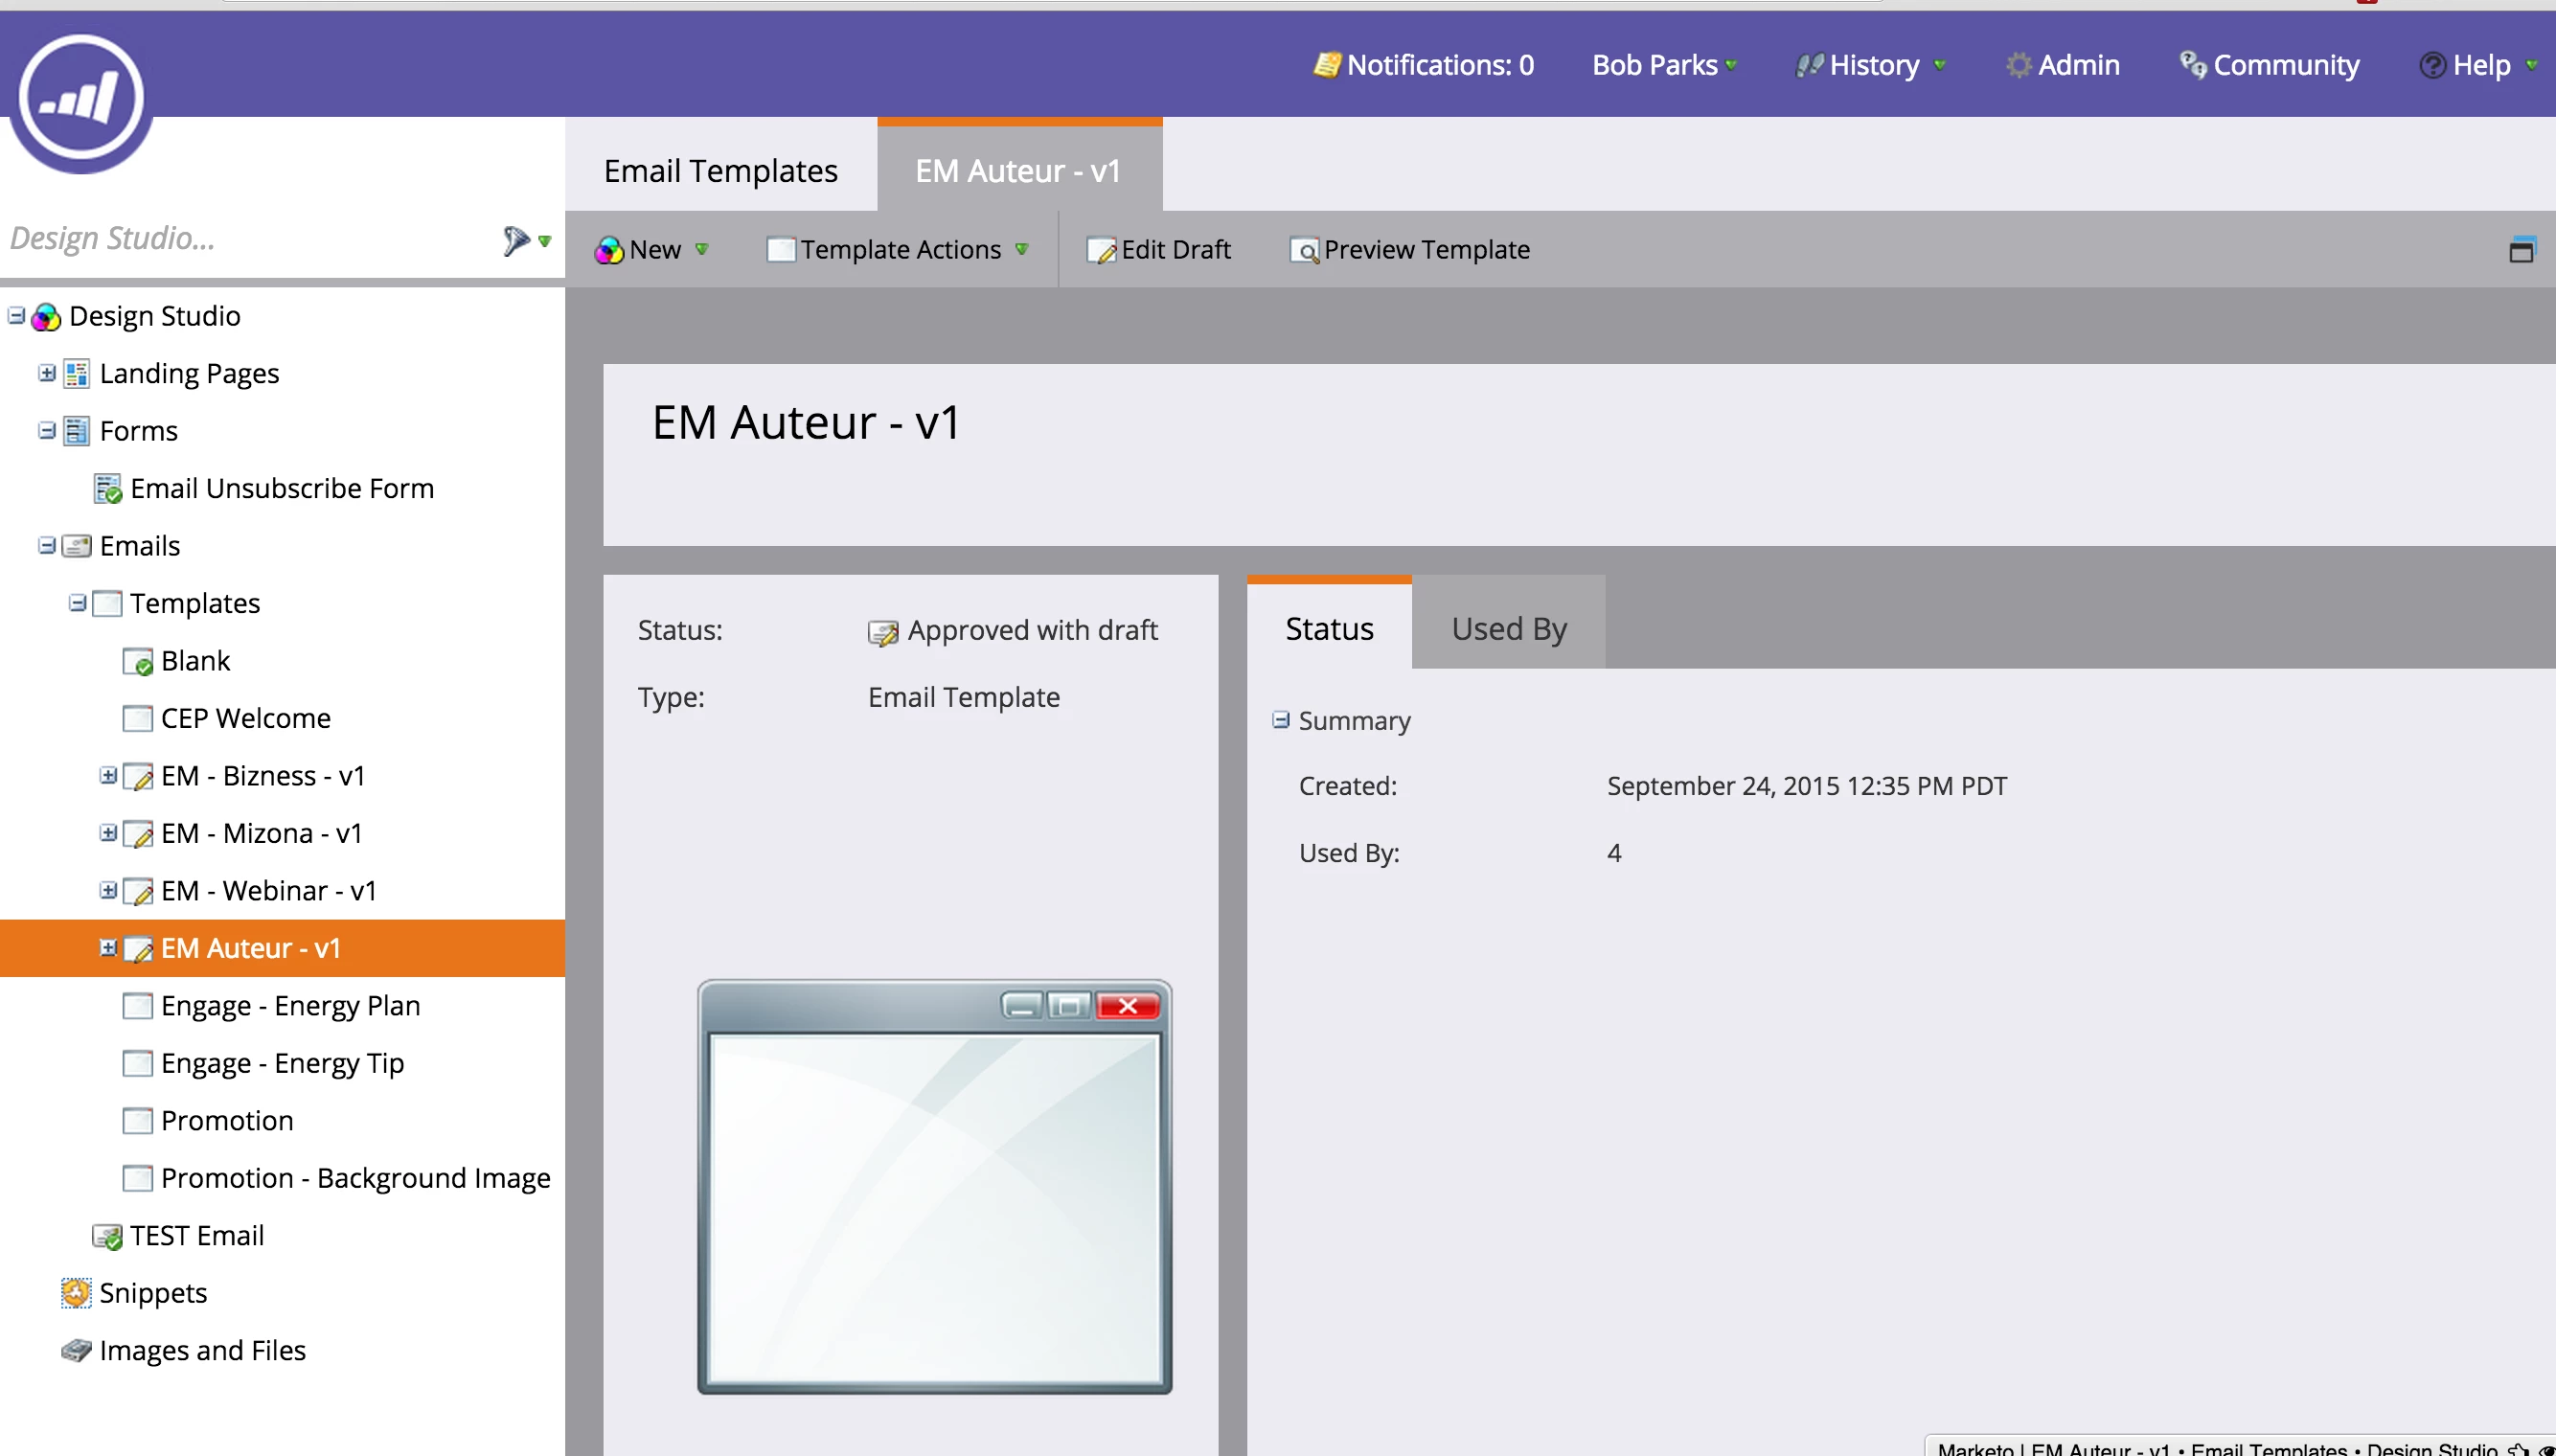Click the Marketo logo icon
The height and width of the screenshot is (1456, 2556).
(x=82, y=98)
